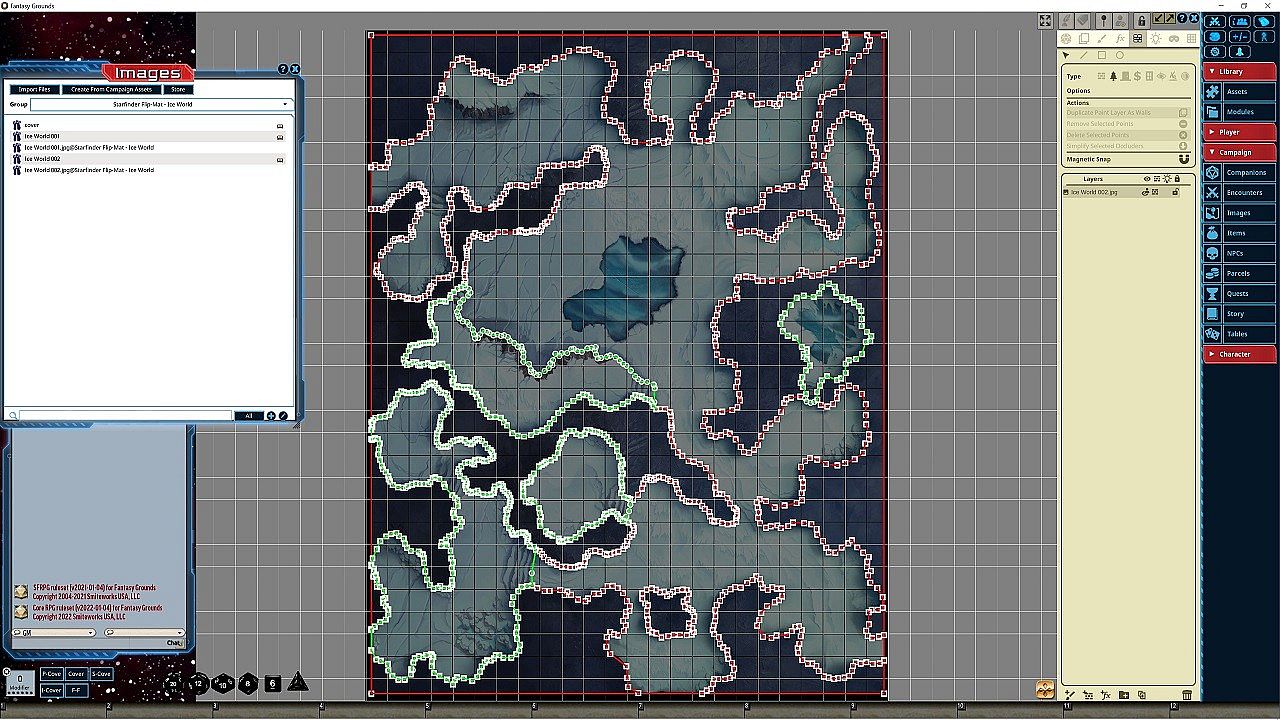
Task: Open the grid settings mode
Action: (1191, 38)
